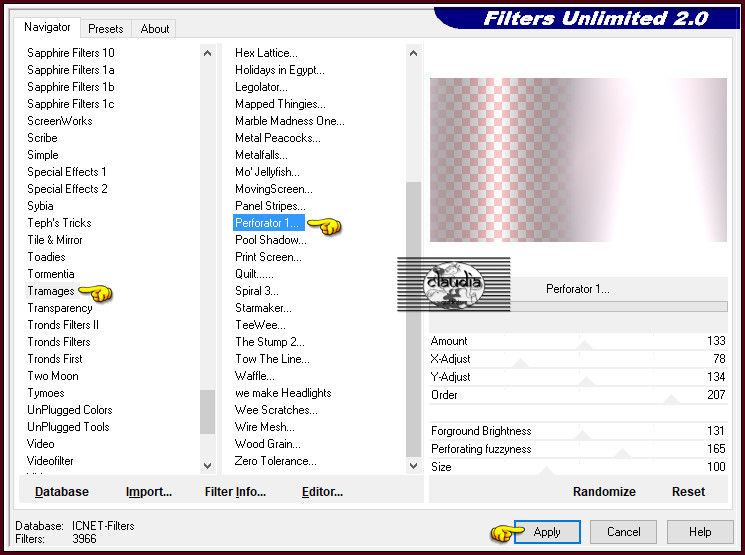The image size is (745, 555).
Task: Open the About tab
Action: (154, 29)
